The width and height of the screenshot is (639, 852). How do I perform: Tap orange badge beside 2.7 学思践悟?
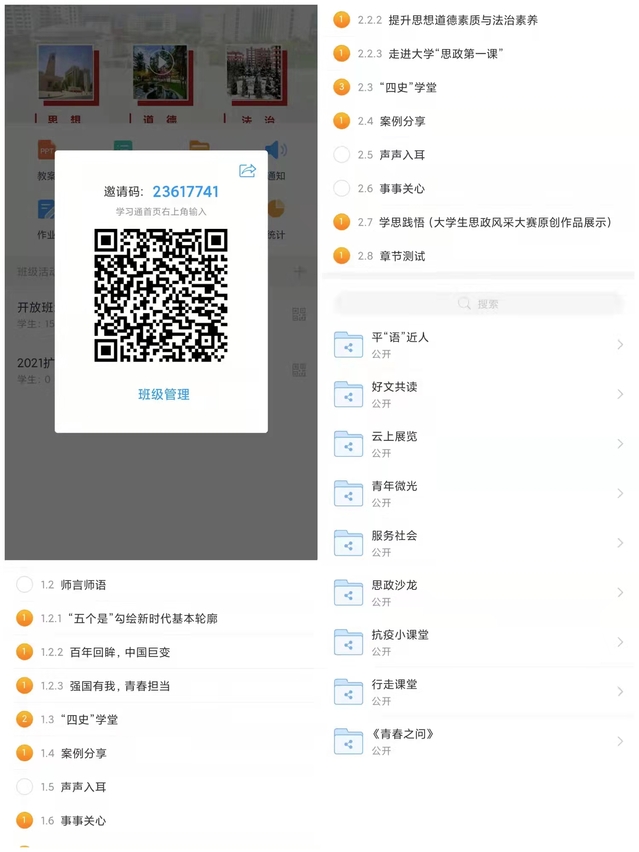341,222
